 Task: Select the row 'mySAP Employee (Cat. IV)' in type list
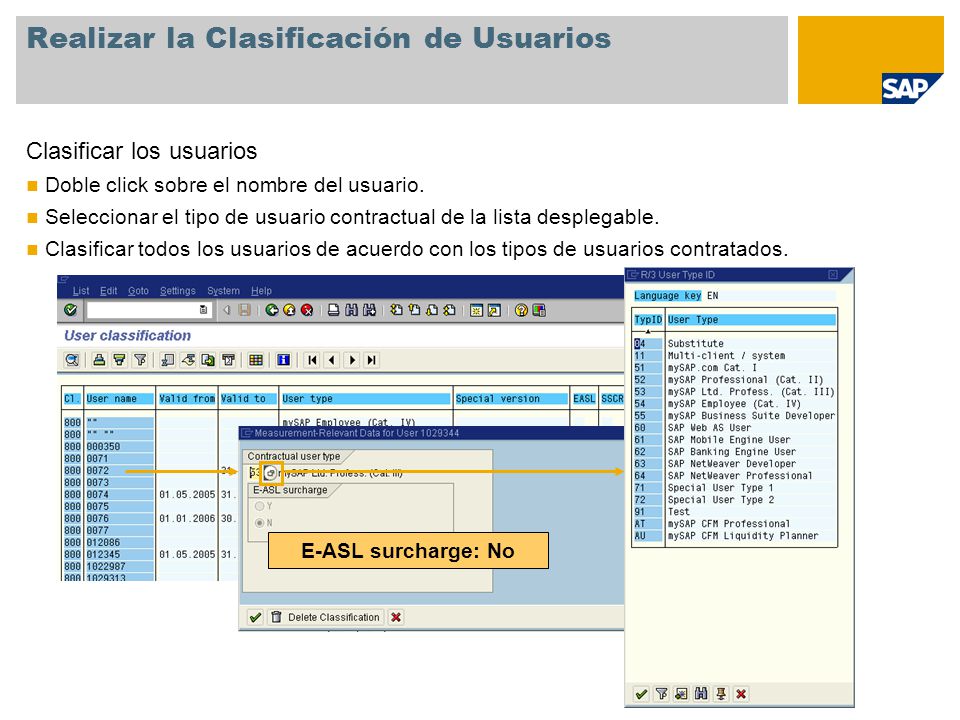pos(735,403)
